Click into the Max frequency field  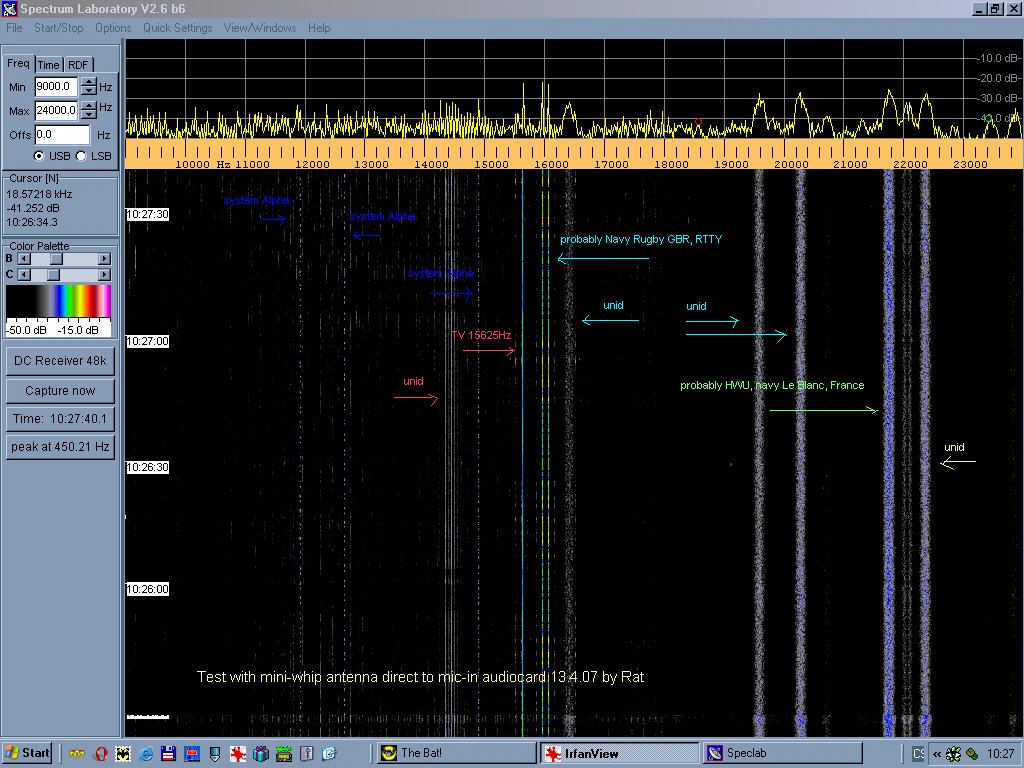(x=56, y=110)
